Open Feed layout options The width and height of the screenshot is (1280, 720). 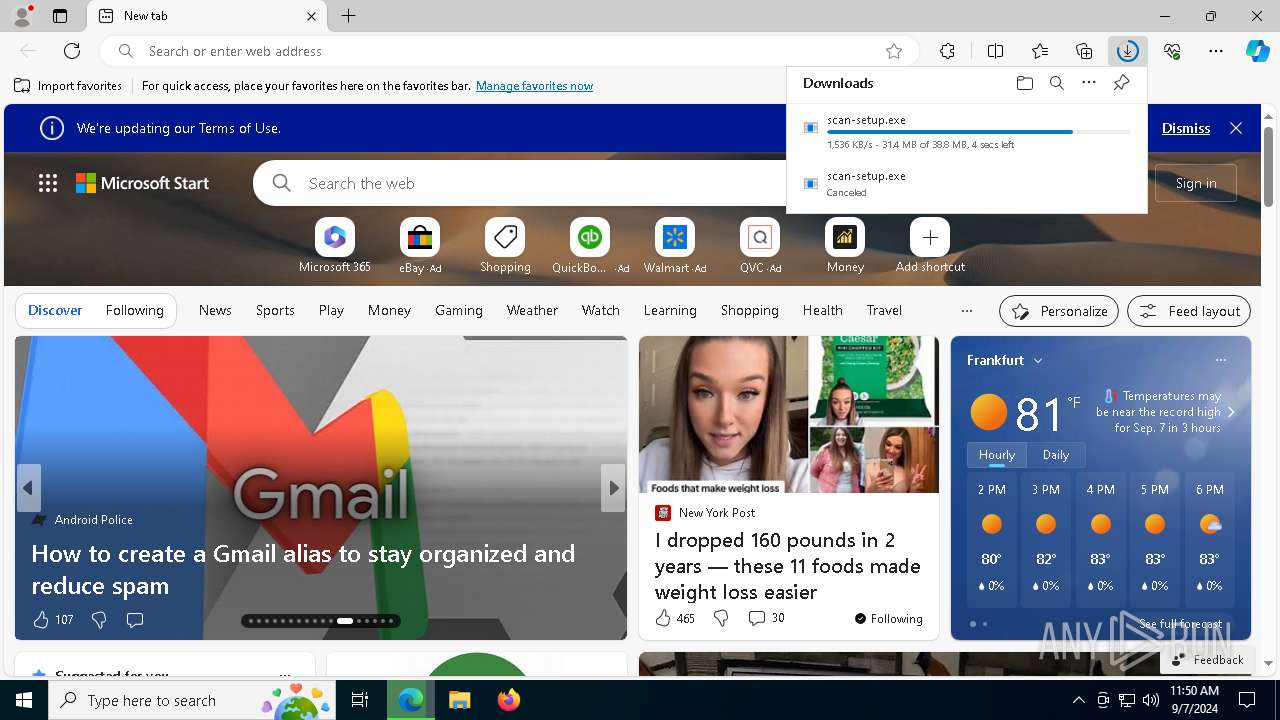tap(1189, 311)
